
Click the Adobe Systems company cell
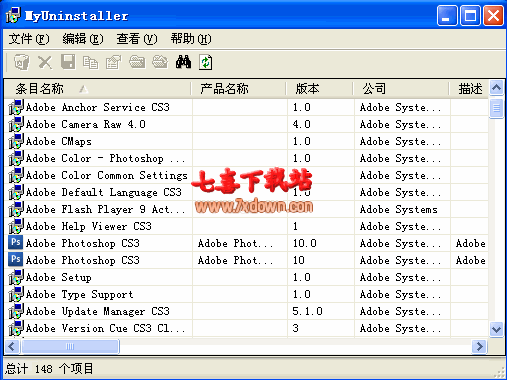tap(399, 209)
